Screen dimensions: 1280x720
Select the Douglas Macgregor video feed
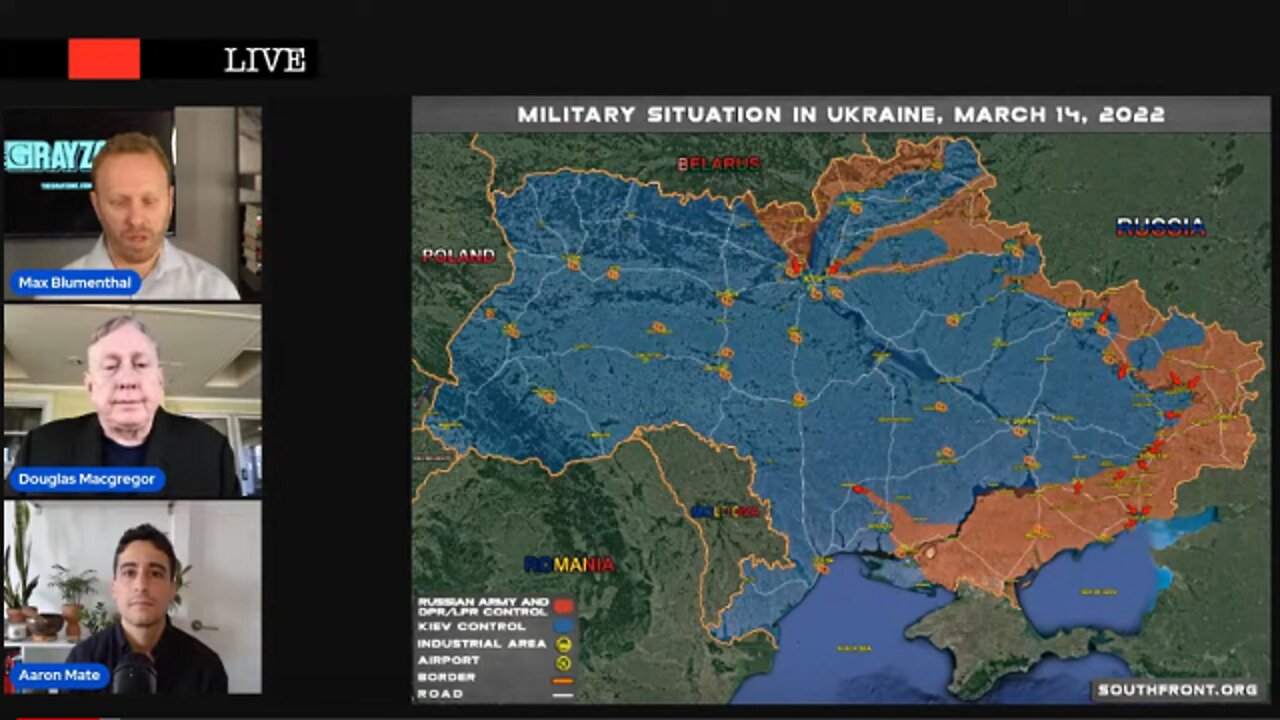(x=132, y=401)
